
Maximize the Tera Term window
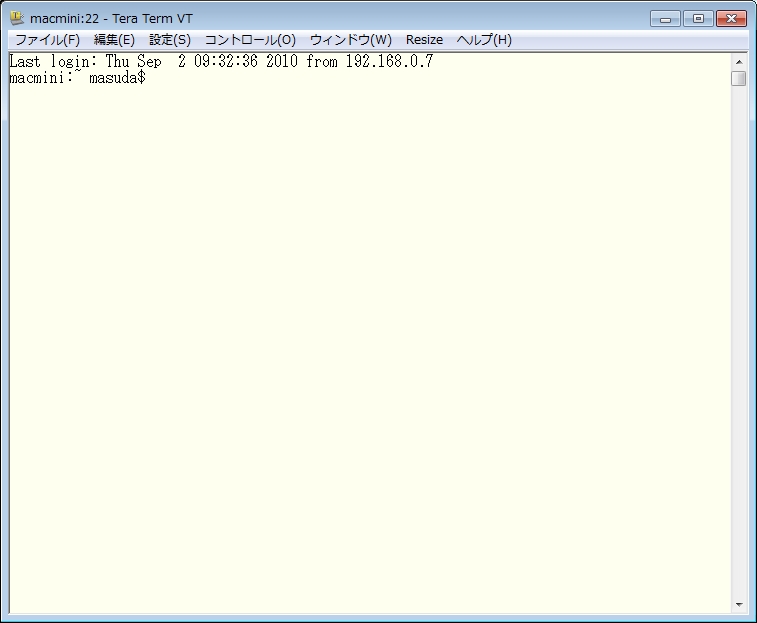coord(697,18)
